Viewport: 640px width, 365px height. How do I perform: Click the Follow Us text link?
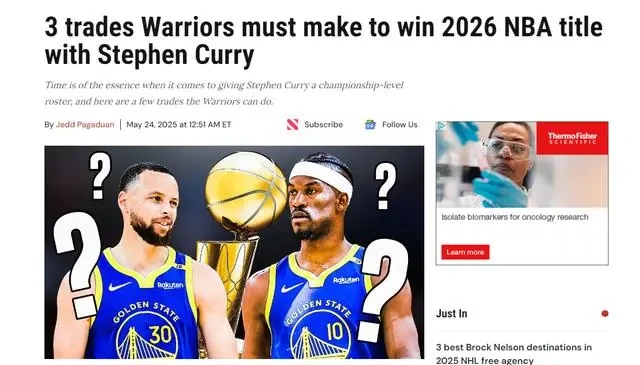click(400, 125)
